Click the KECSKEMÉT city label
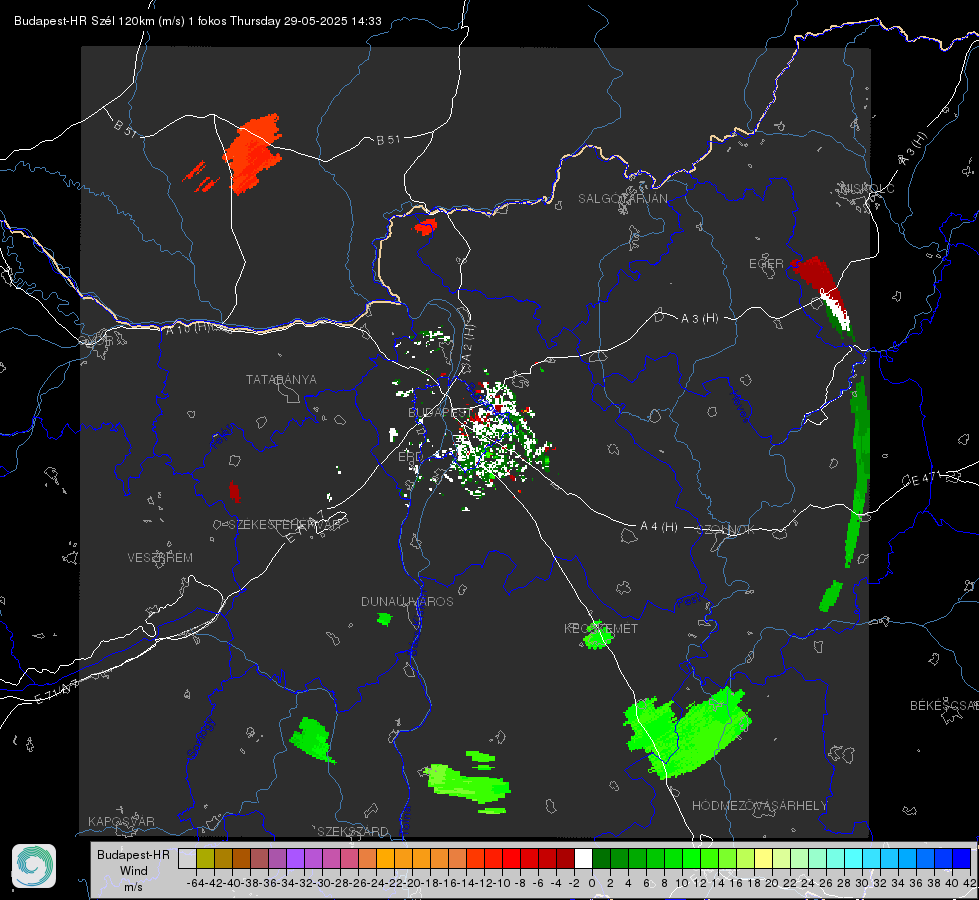 tap(601, 628)
